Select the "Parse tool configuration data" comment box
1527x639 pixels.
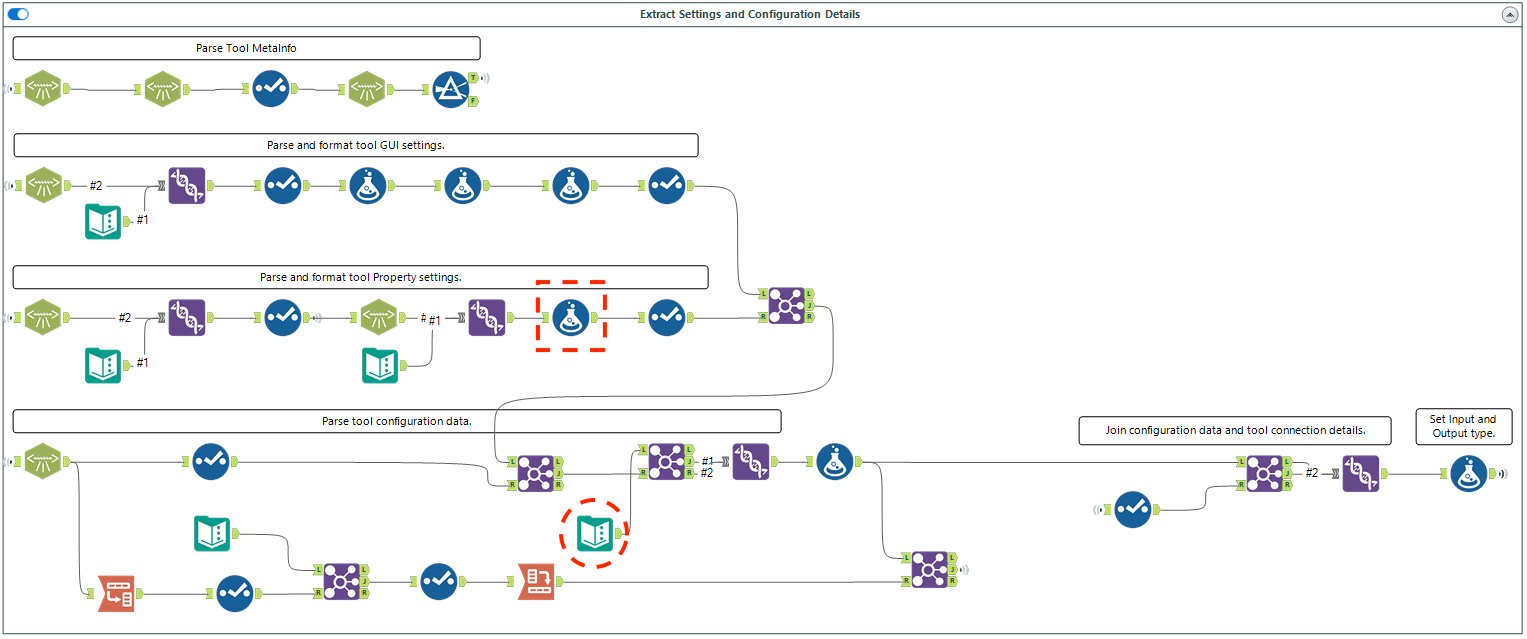coord(396,421)
